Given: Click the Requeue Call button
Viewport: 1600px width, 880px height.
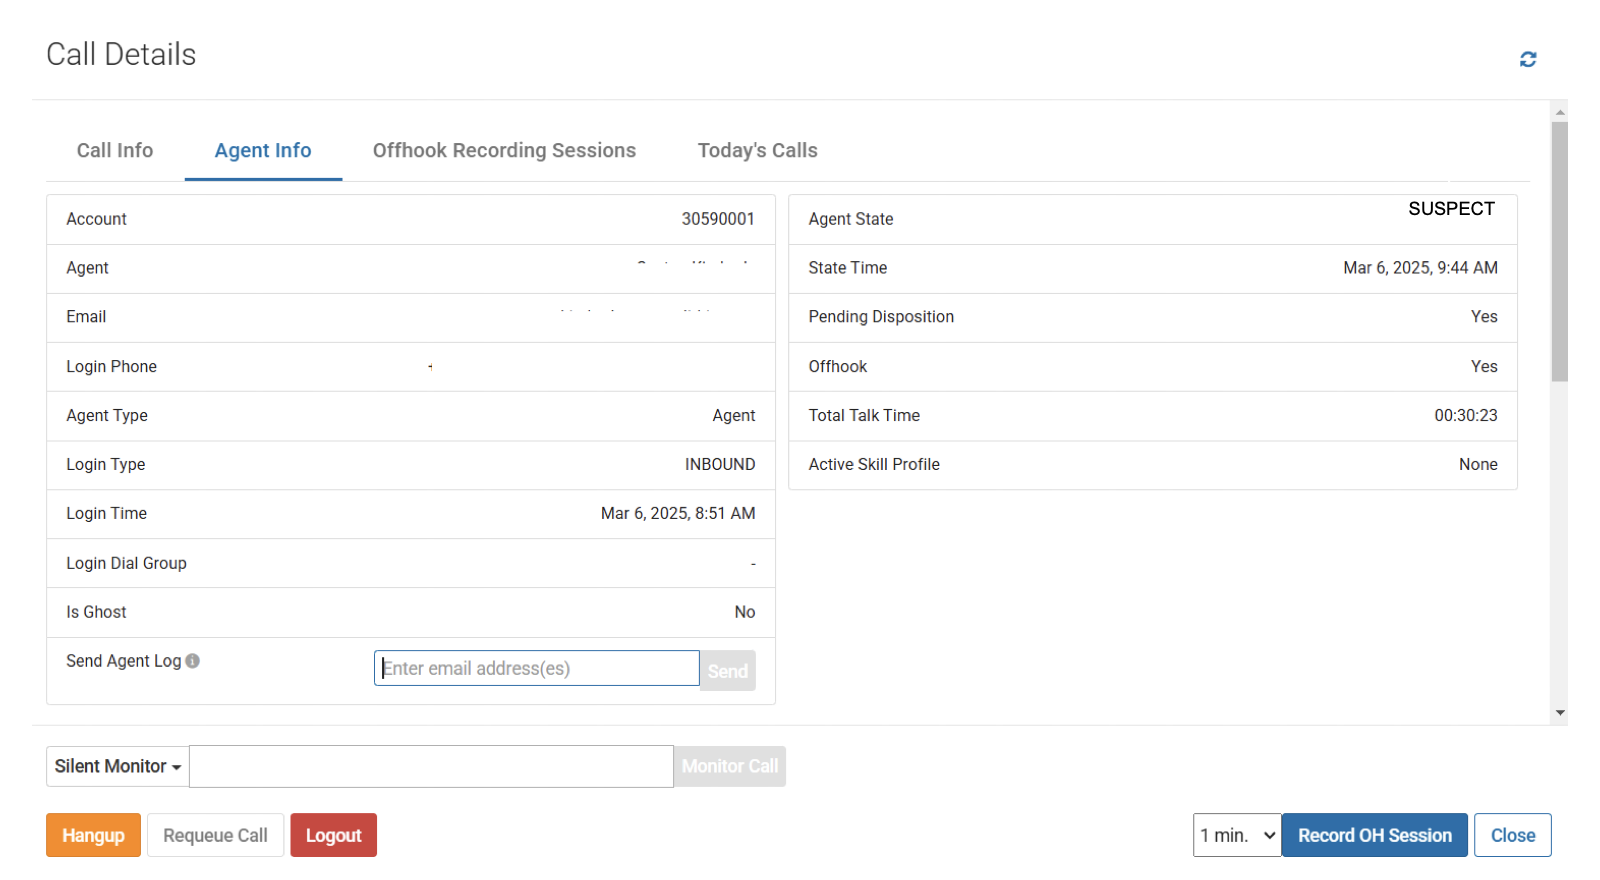Looking at the screenshot, I should tap(215, 835).
